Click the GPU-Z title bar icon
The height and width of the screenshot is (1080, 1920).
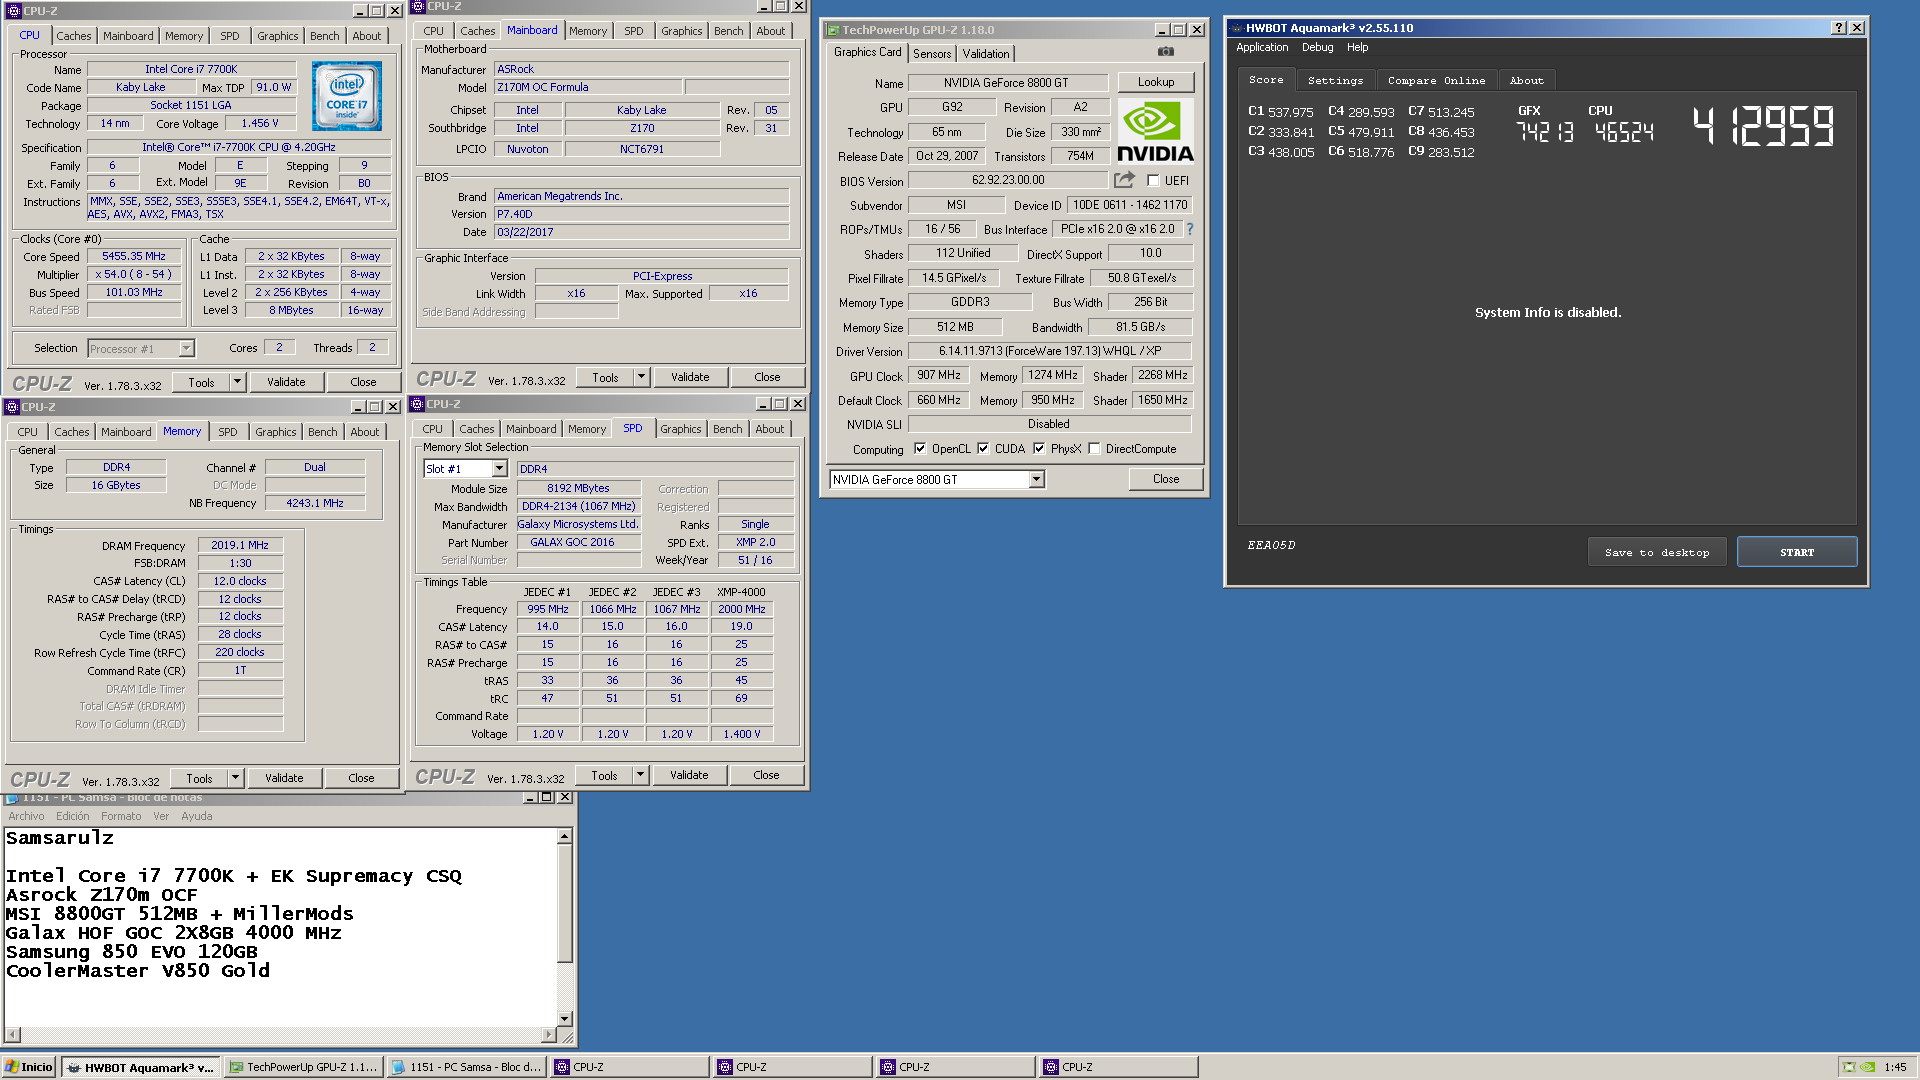point(832,30)
